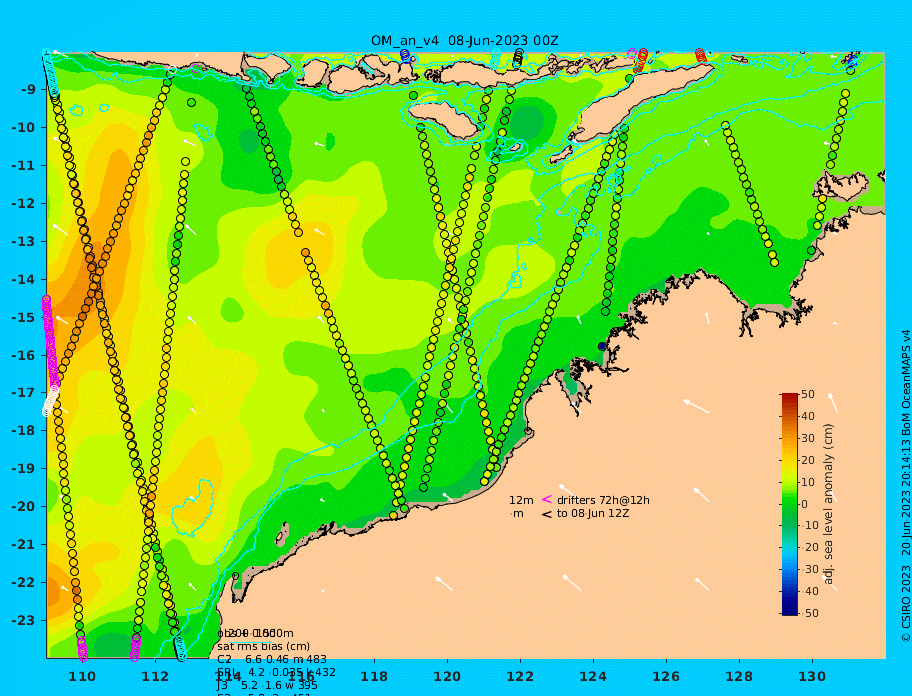This screenshot has width=912, height=696.
Task: Click color bar tick label "50"
Action: click(808, 394)
